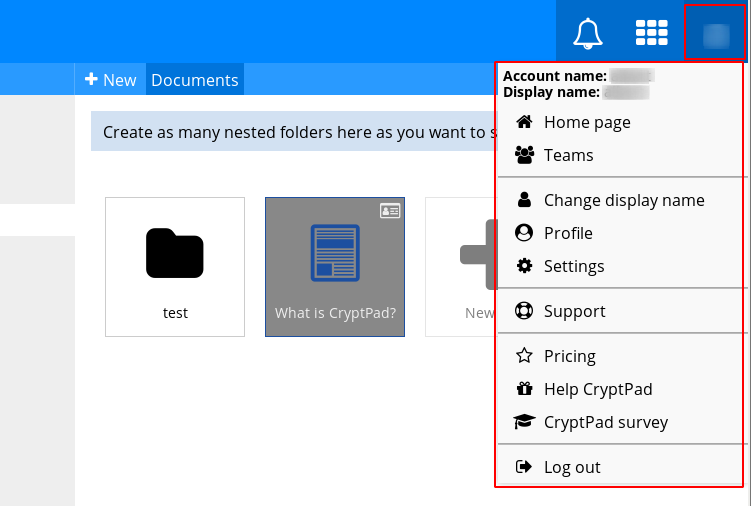This screenshot has width=751, height=506.
Task: Choose Help CryptPad in the menu
Action: [x=620, y=389]
